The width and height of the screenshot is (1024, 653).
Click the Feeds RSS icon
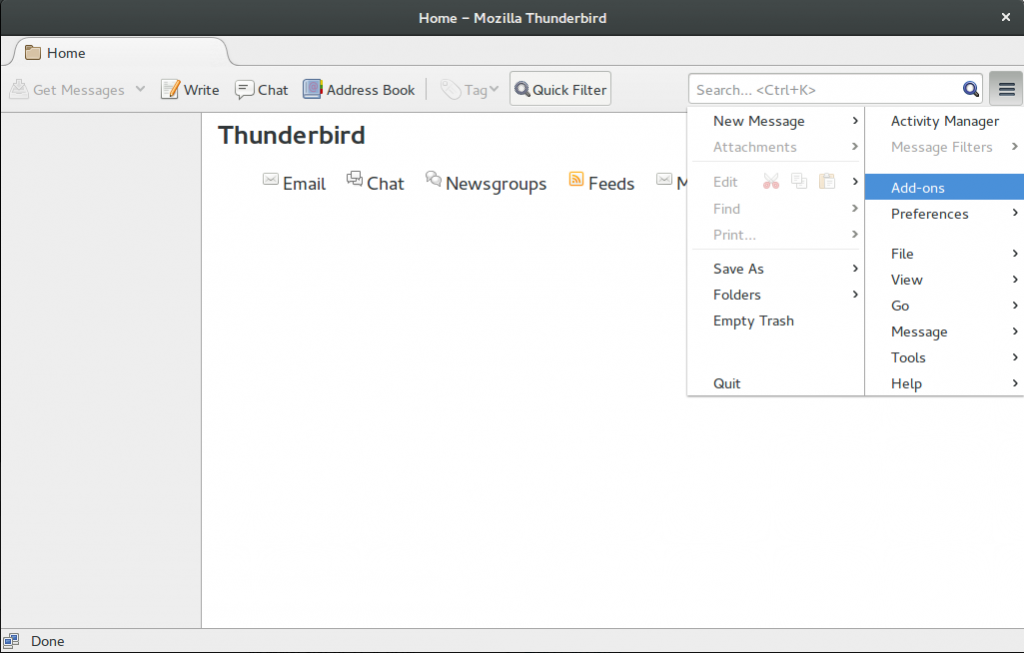pos(576,179)
